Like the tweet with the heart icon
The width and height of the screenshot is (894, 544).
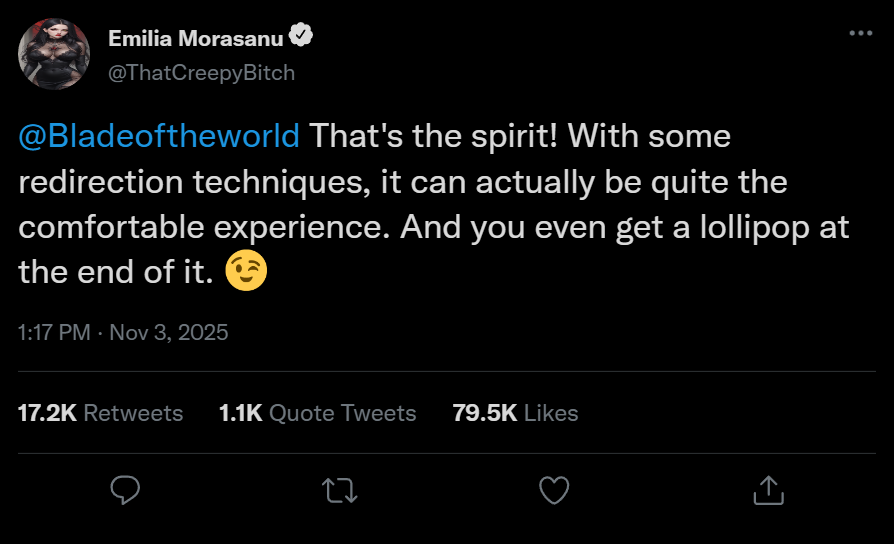[553, 490]
